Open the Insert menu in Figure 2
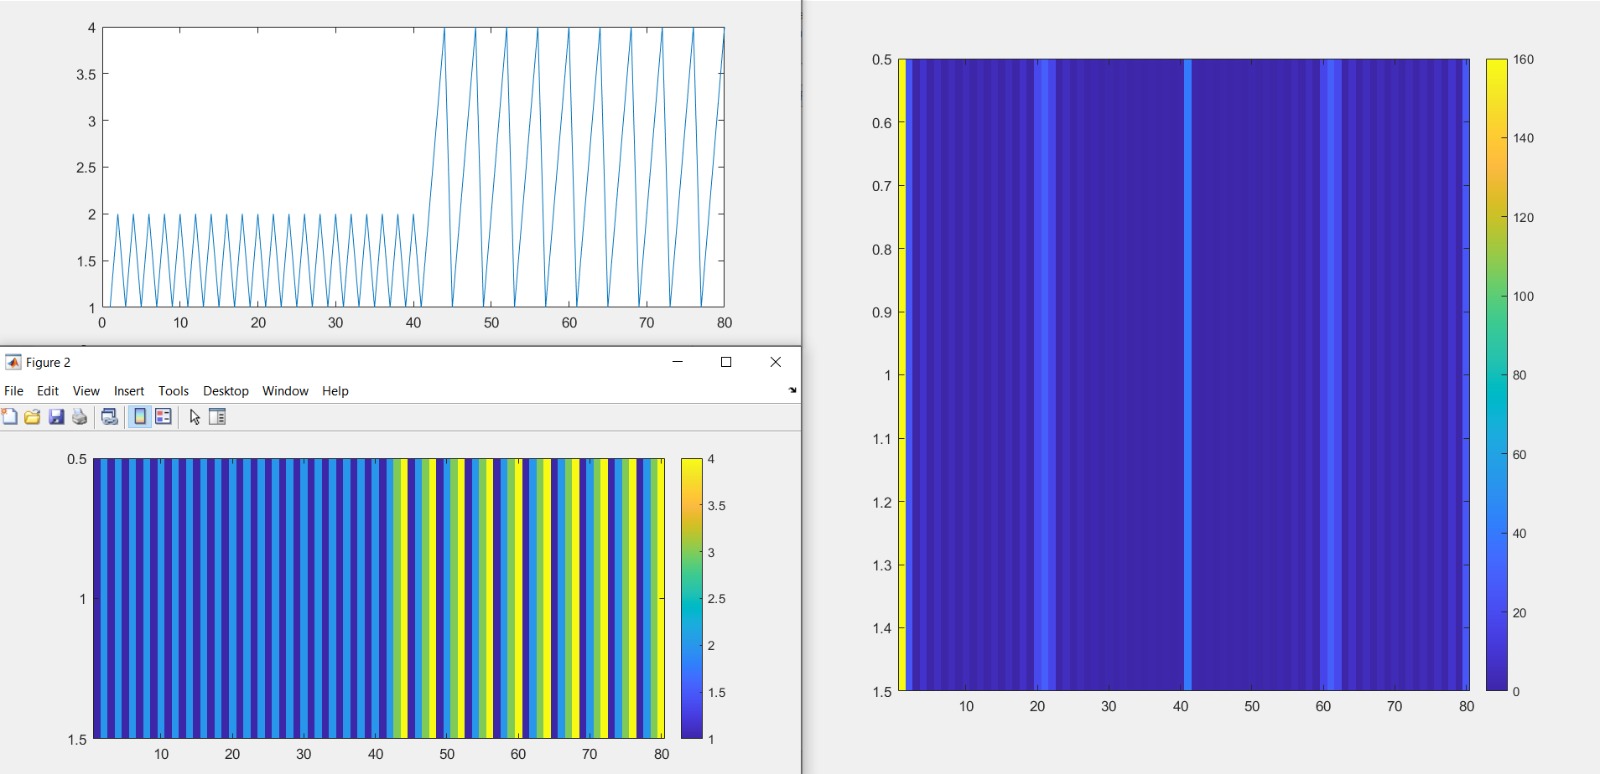The height and width of the screenshot is (774, 1600). [129, 391]
